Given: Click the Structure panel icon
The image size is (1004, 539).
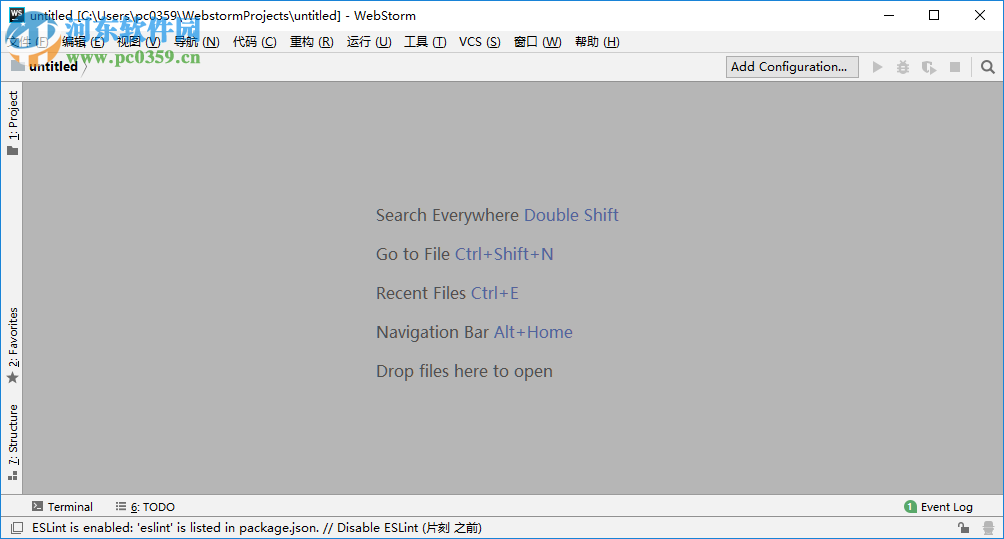Looking at the screenshot, I should [x=12, y=476].
